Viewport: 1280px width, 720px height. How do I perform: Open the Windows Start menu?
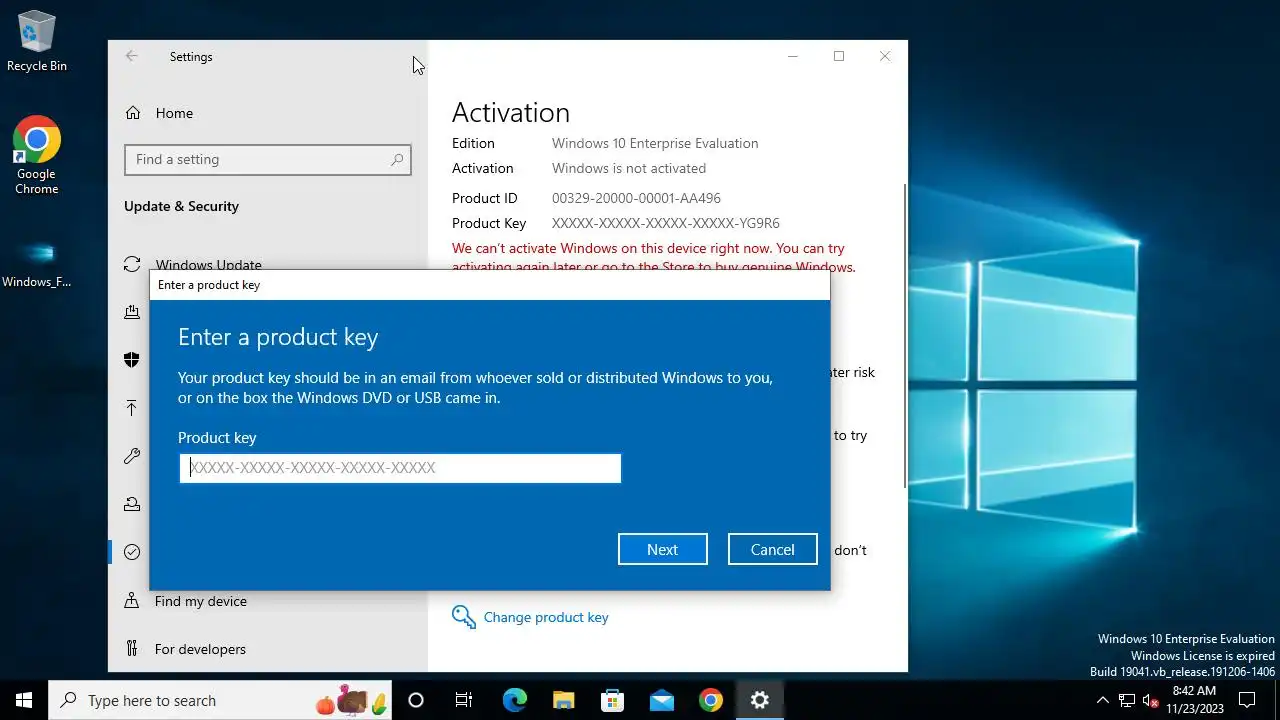[24, 700]
